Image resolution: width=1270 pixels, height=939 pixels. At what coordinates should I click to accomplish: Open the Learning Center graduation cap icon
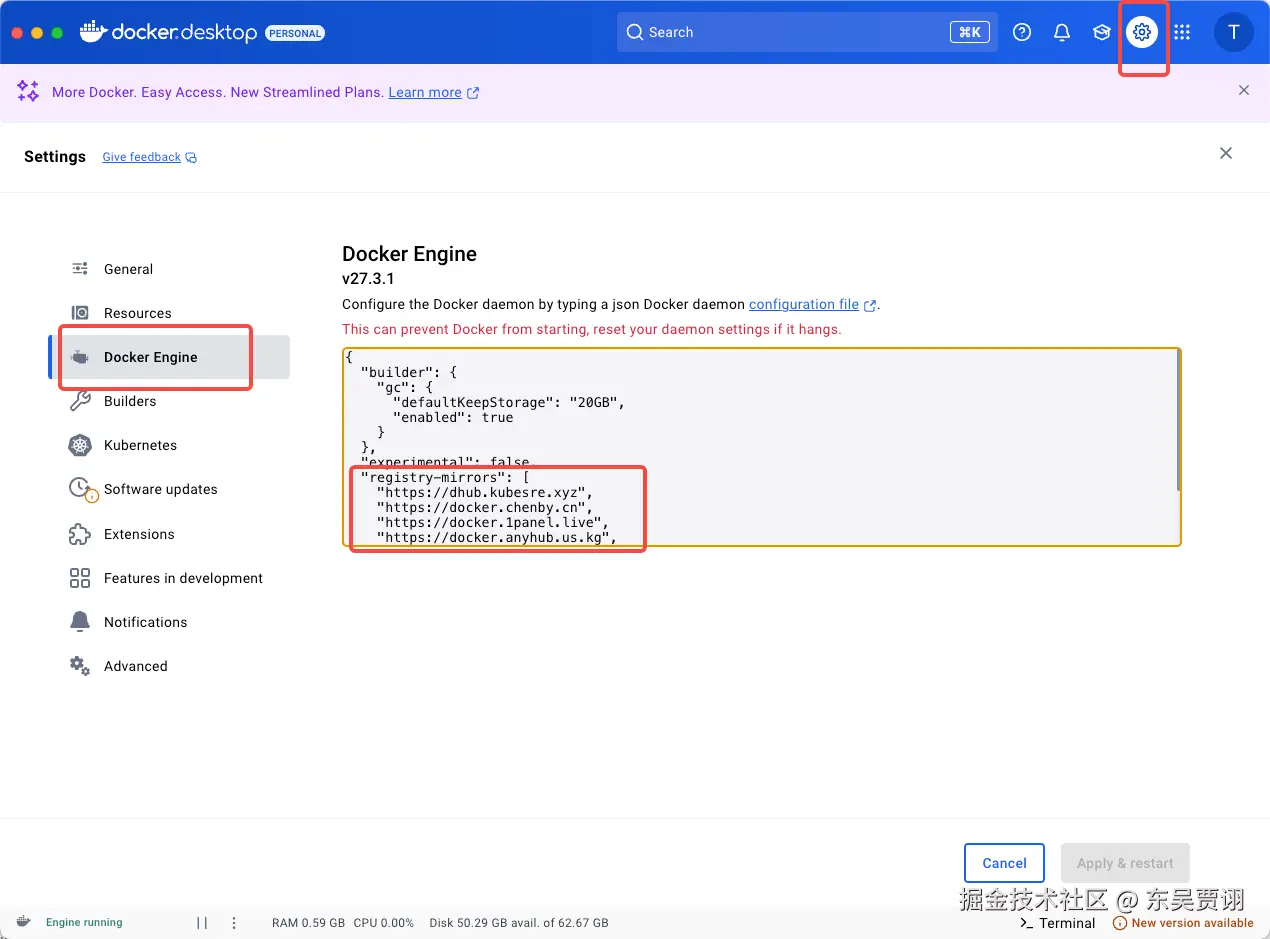1102,32
